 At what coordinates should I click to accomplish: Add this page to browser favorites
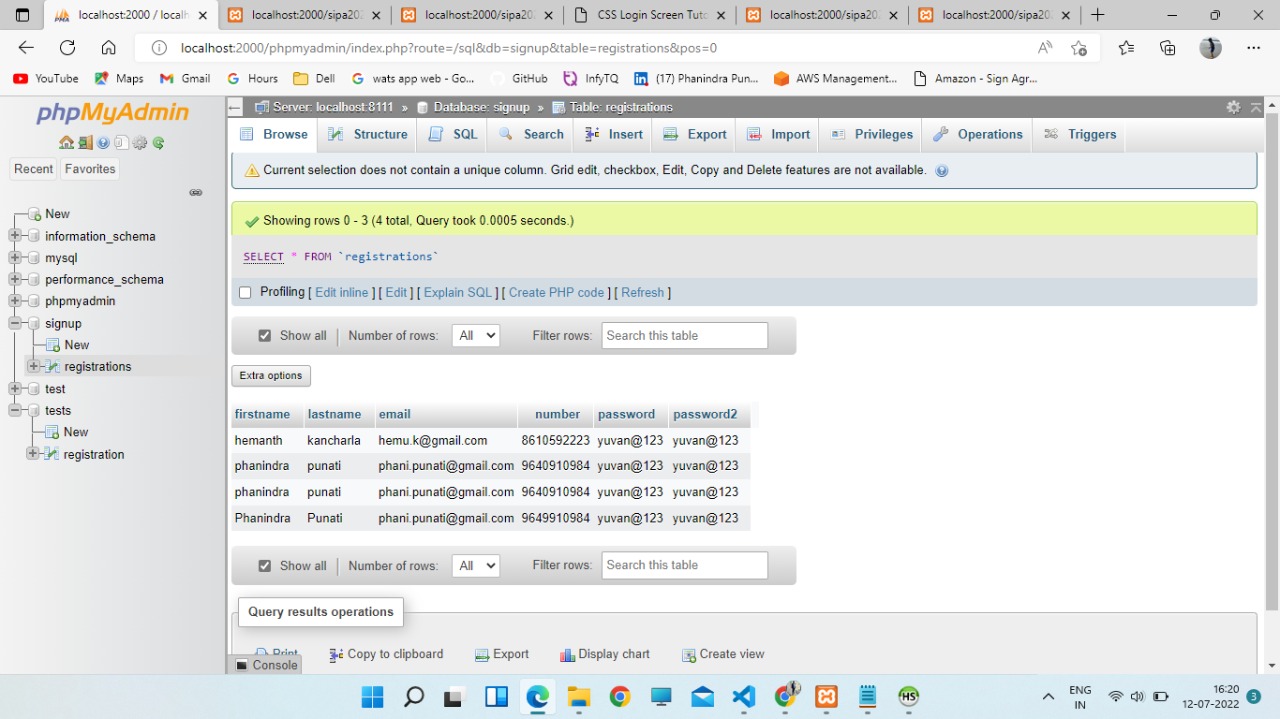(1079, 48)
